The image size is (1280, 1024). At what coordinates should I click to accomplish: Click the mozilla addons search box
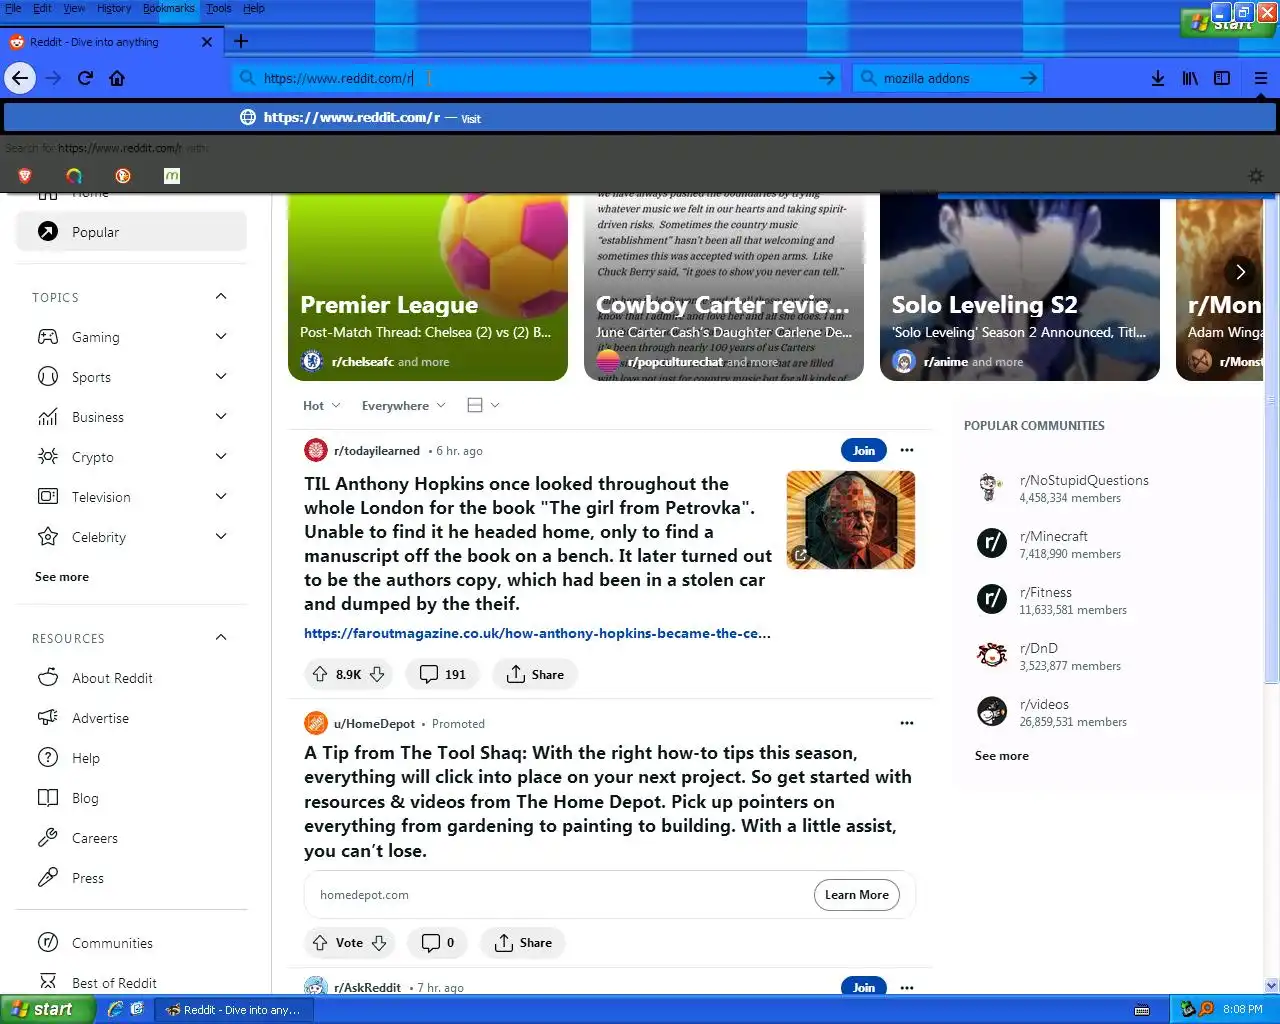click(x=947, y=78)
